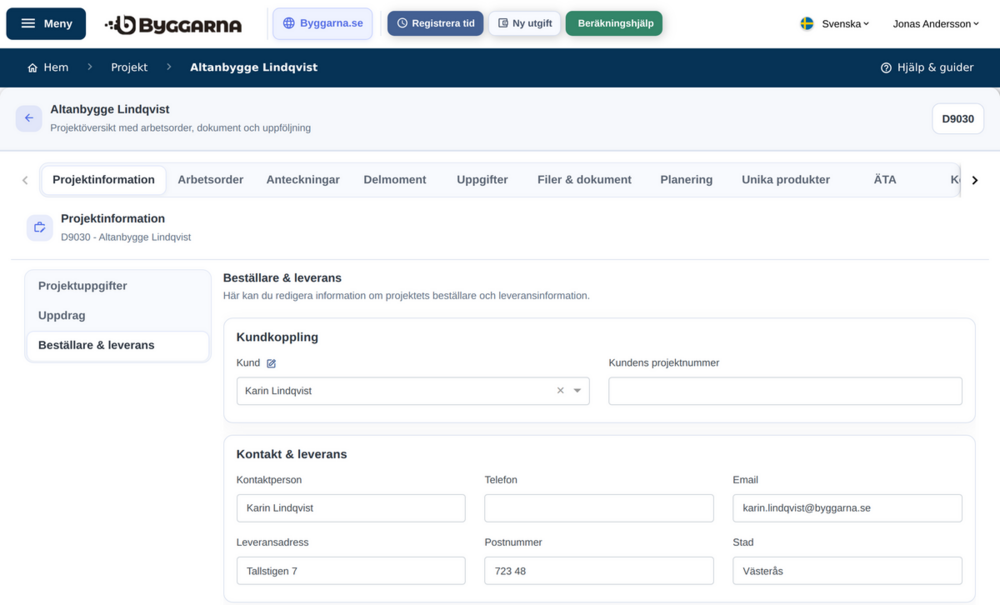The width and height of the screenshot is (1000, 605).
Task: Click the Leveransadress field
Action: (x=351, y=571)
